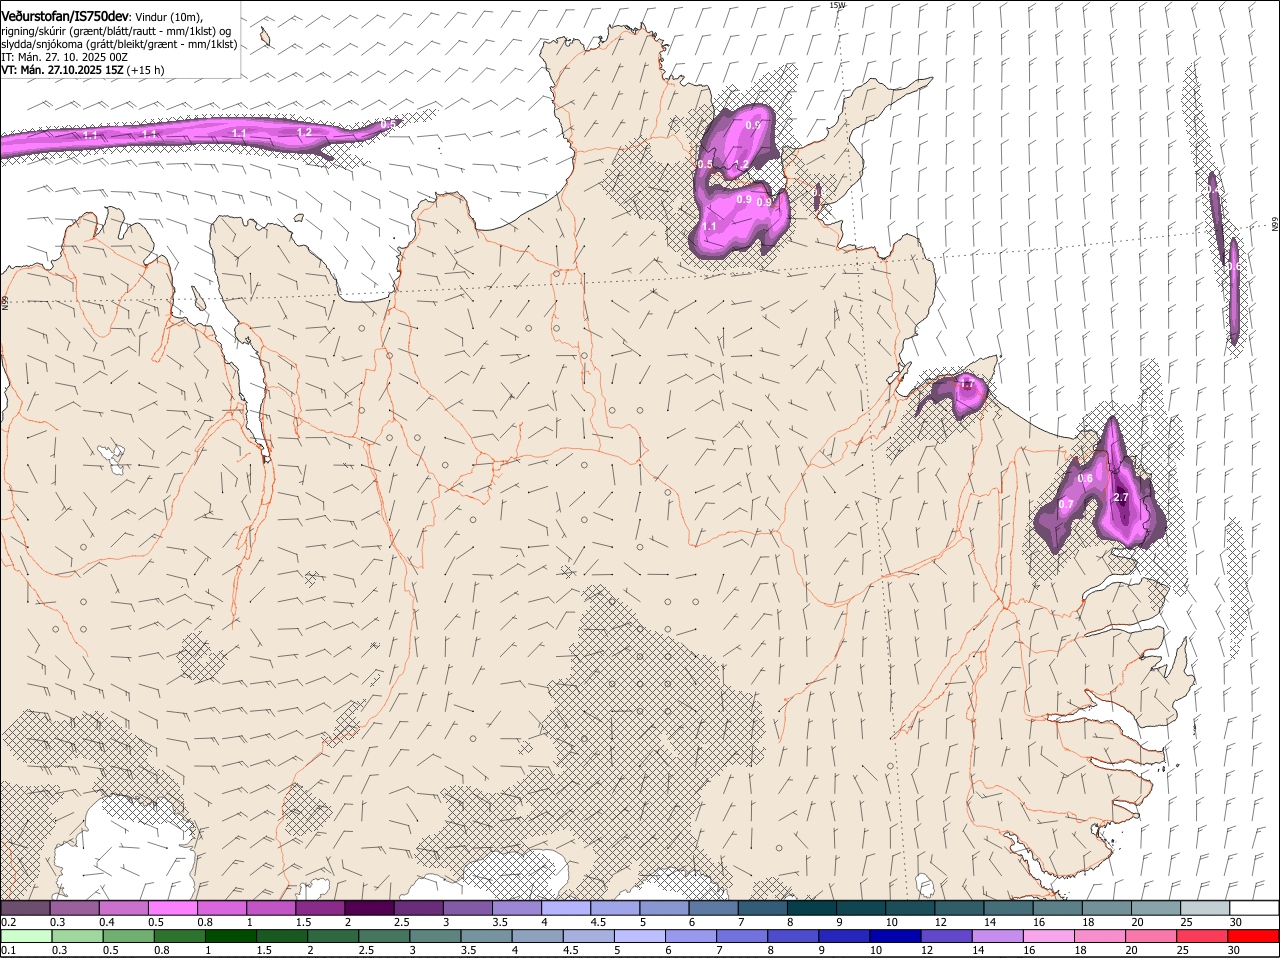The image size is (1280, 958).
Task: Pick the lower legend violet swatch labeled 14
Action: (x=997, y=937)
